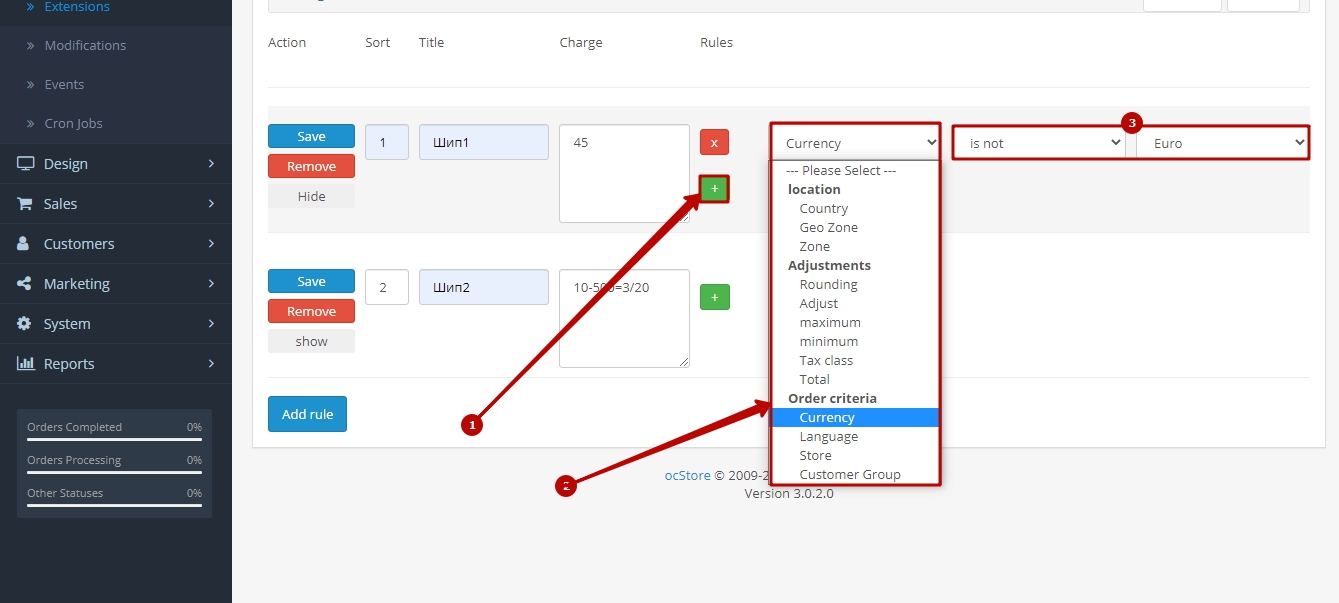The width and height of the screenshot is (1339, 603).
Task: Select maximum option in list
Action: (x=855, y=322)
